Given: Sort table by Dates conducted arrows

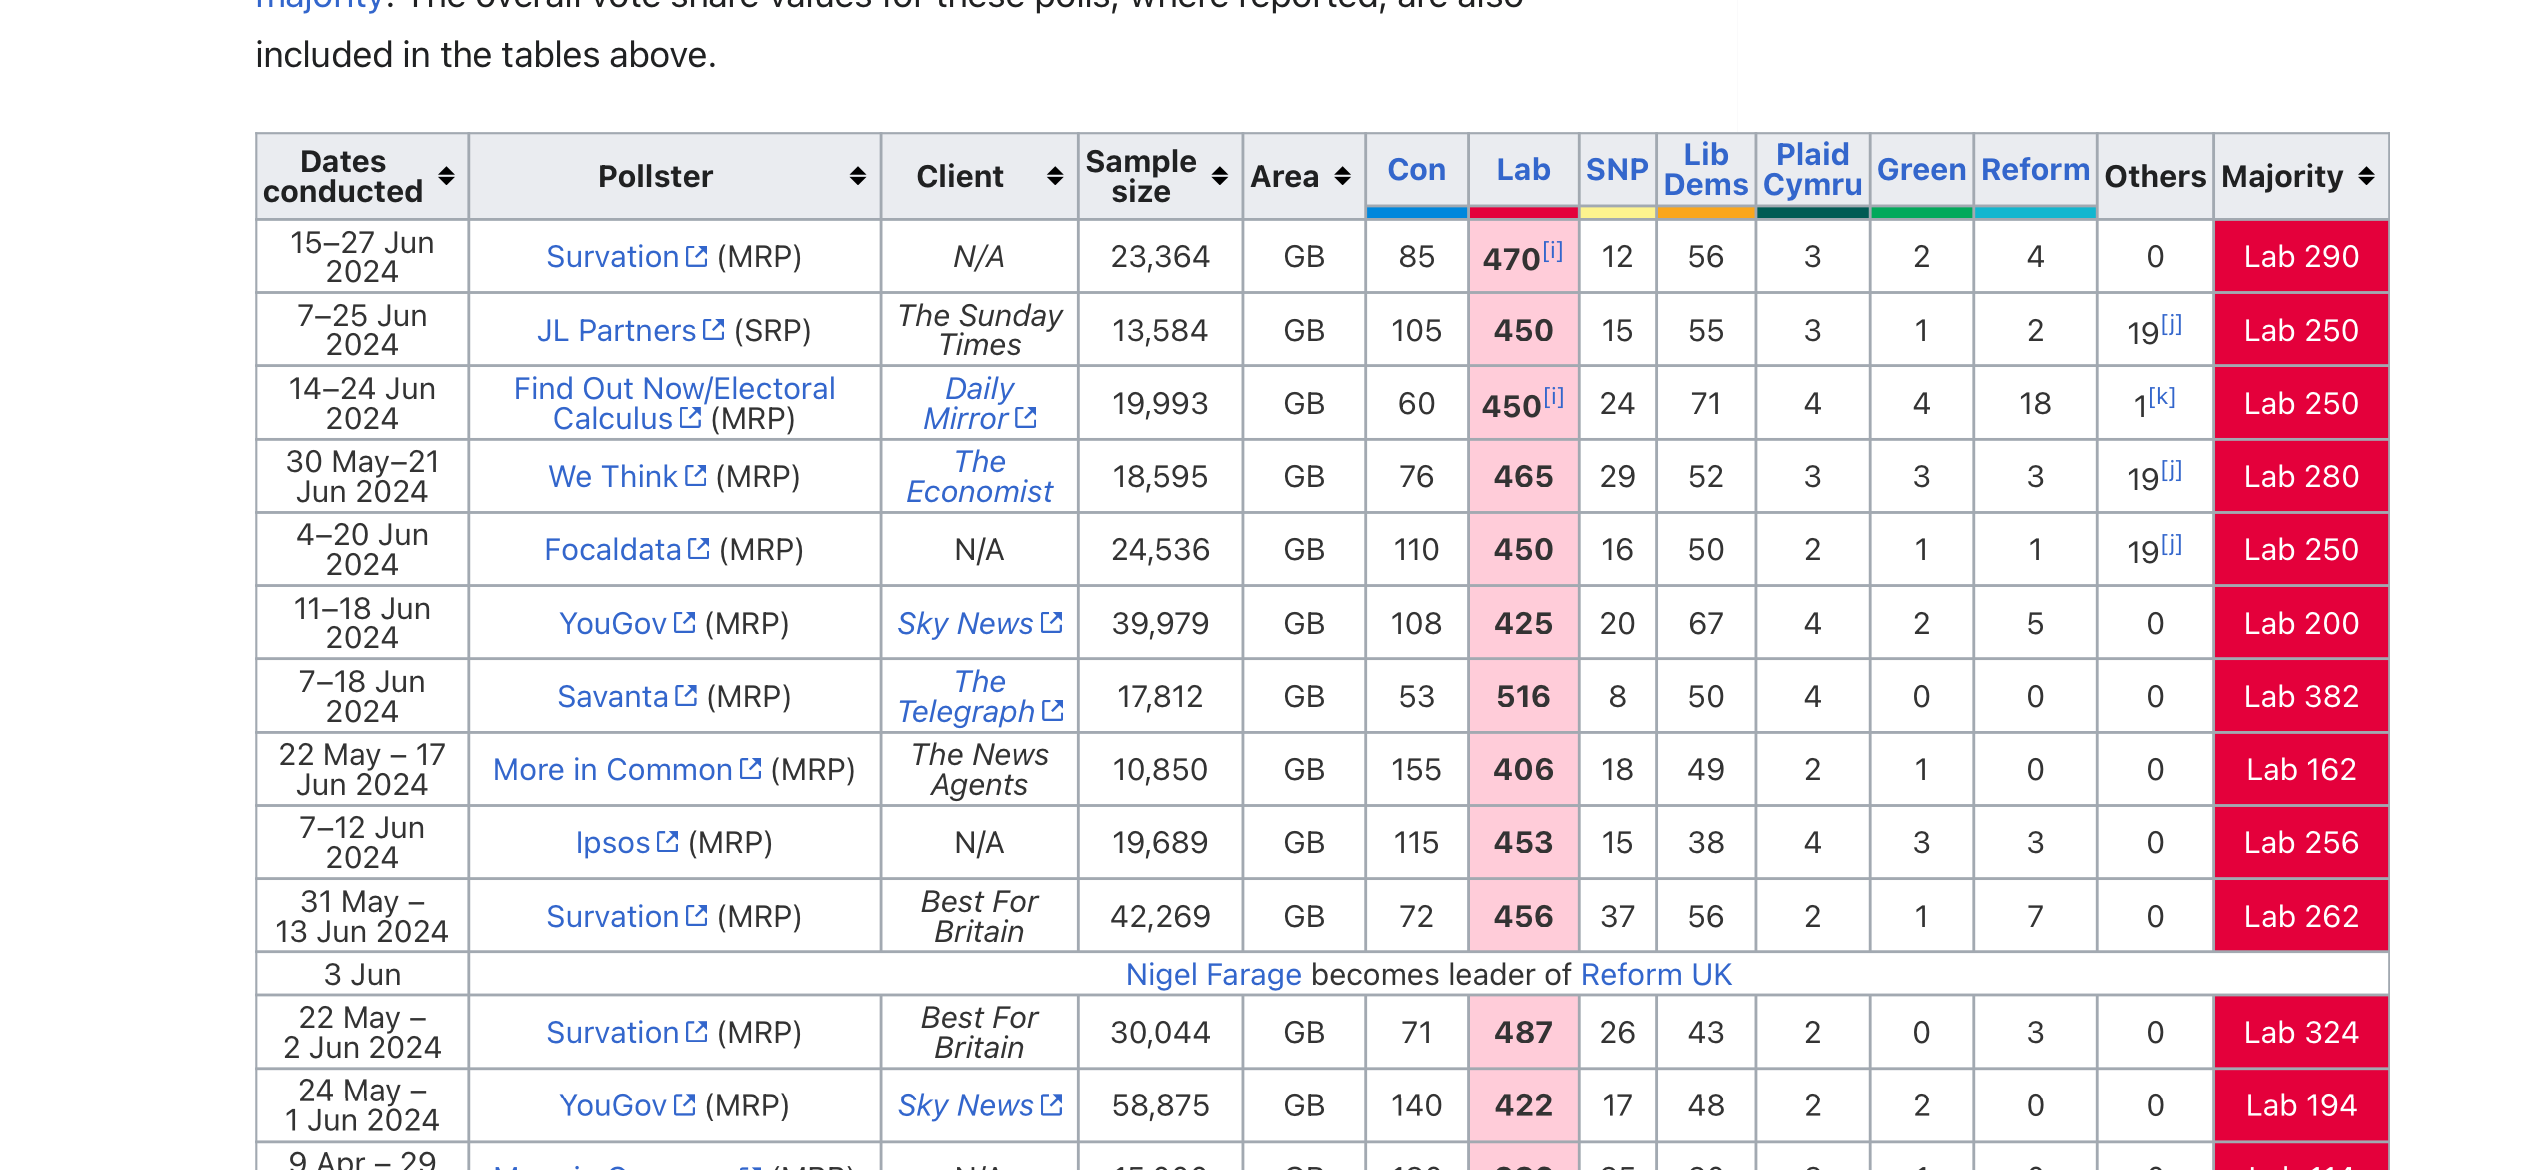Looking at the screenshot, I should coord(446,176).
